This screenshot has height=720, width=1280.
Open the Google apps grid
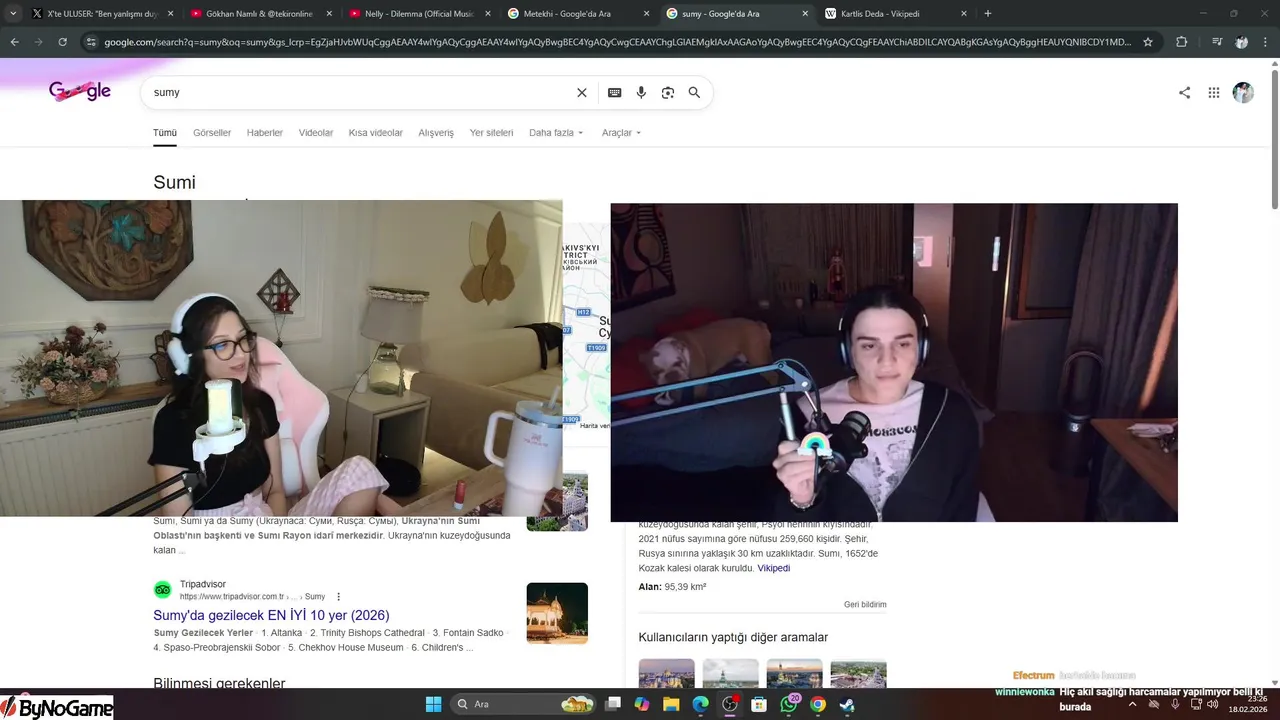tap(1214, 92)
